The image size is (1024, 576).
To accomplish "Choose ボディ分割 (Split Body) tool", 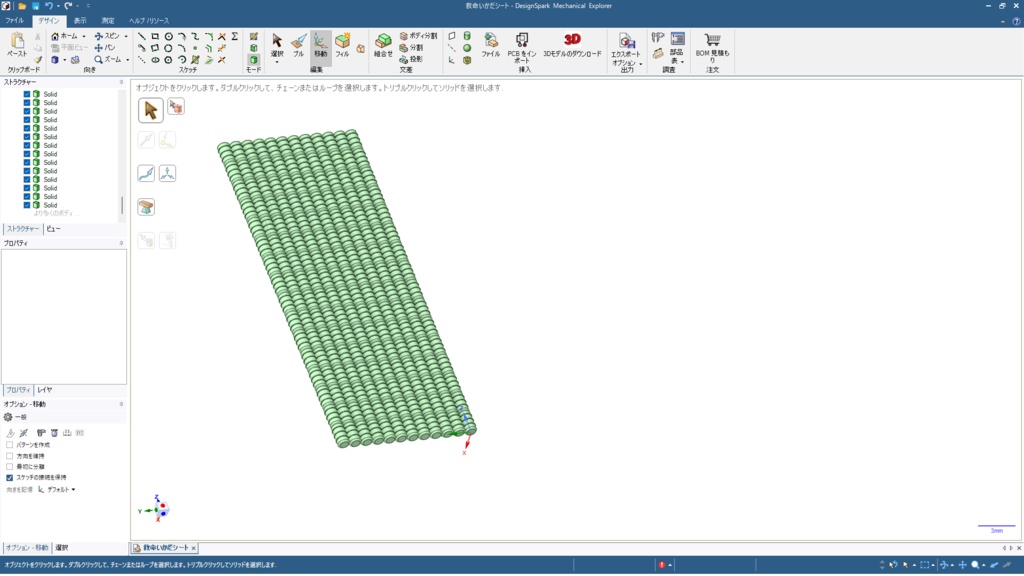I will [x=418, y=36].
